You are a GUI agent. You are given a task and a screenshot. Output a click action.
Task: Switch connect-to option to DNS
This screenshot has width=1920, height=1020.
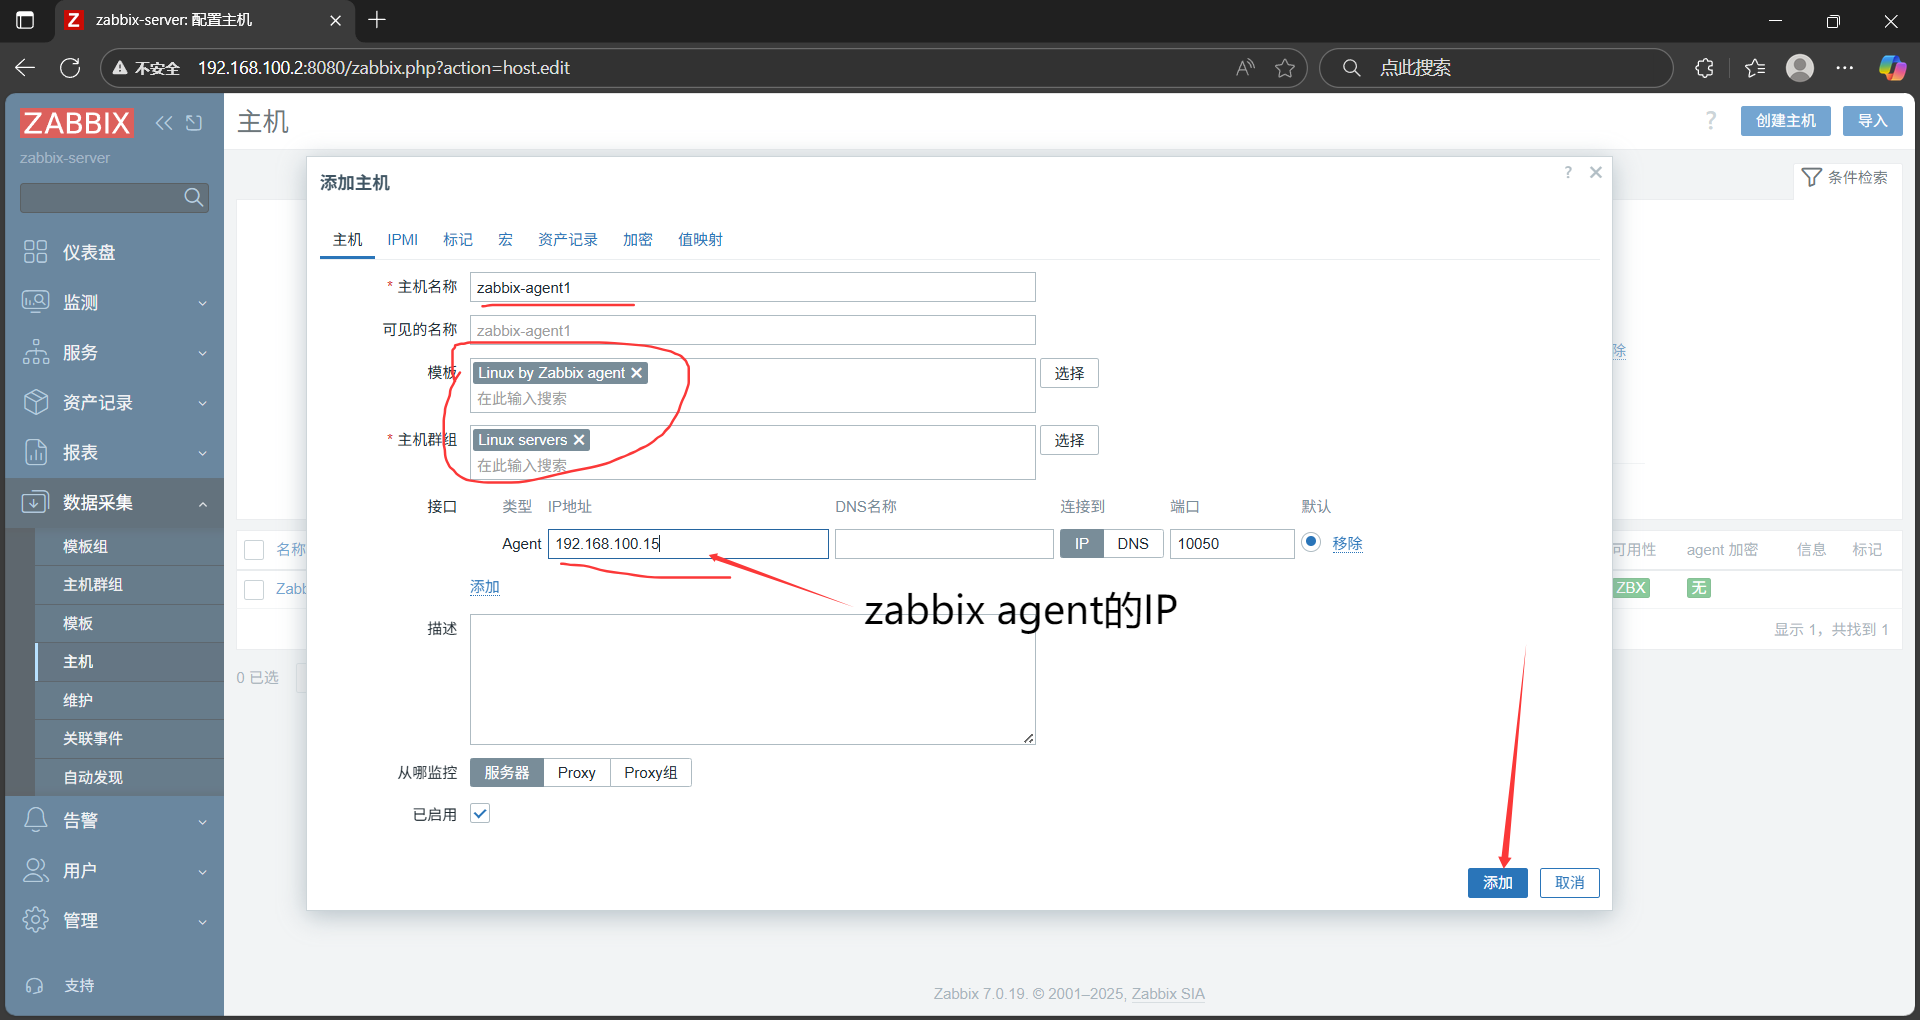tap(1133, 544)
